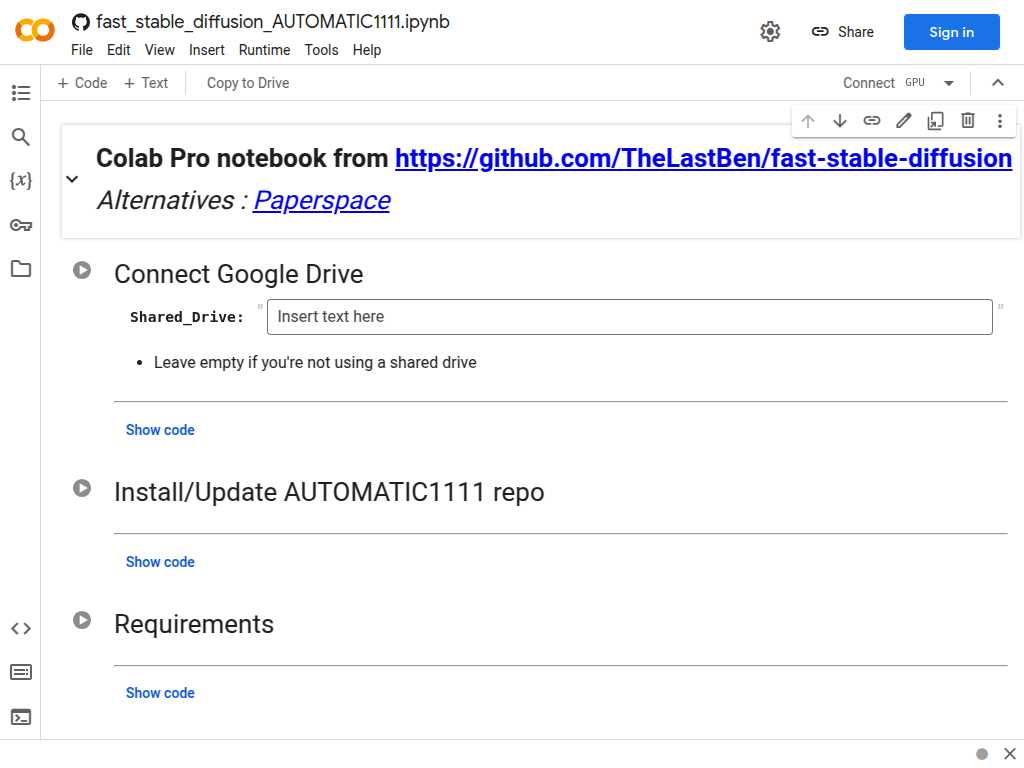Viewport: 1024px width, 768px height.
Task: Click the Sign in button
Action: point(951,32)
